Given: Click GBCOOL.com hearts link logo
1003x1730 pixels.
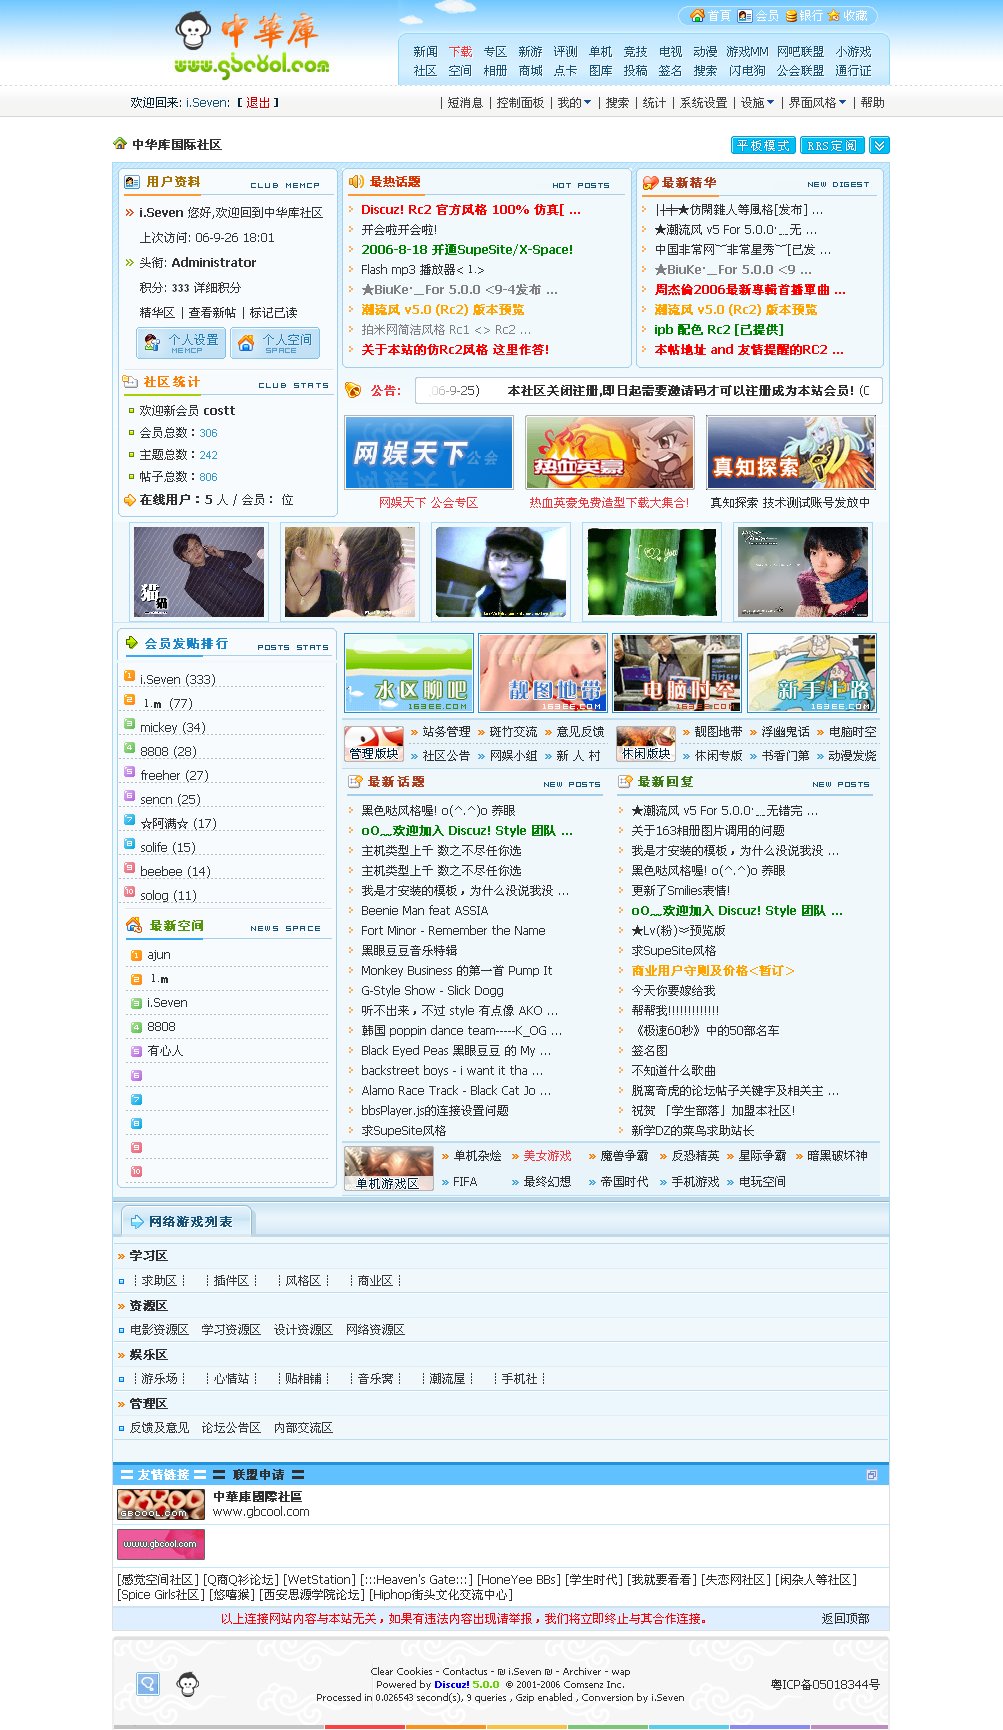Looking at the screenshot, I should (161, 1504).
